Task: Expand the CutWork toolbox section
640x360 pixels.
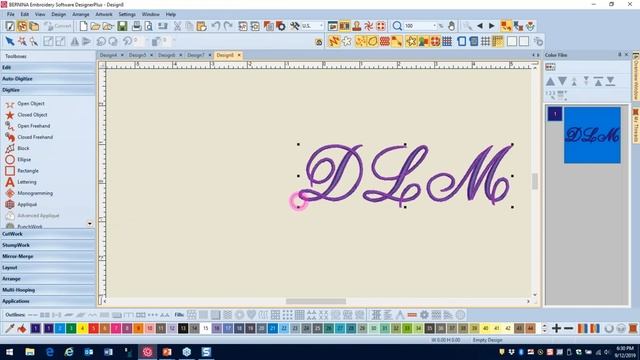Action: [48, 234]
